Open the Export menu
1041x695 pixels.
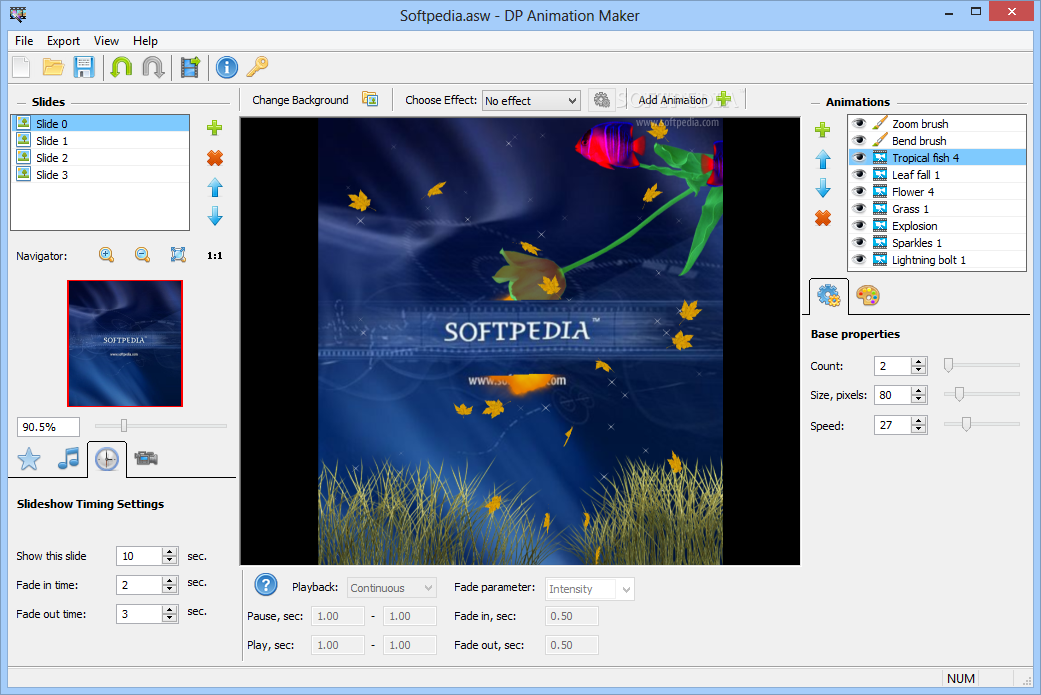point(63,40)
